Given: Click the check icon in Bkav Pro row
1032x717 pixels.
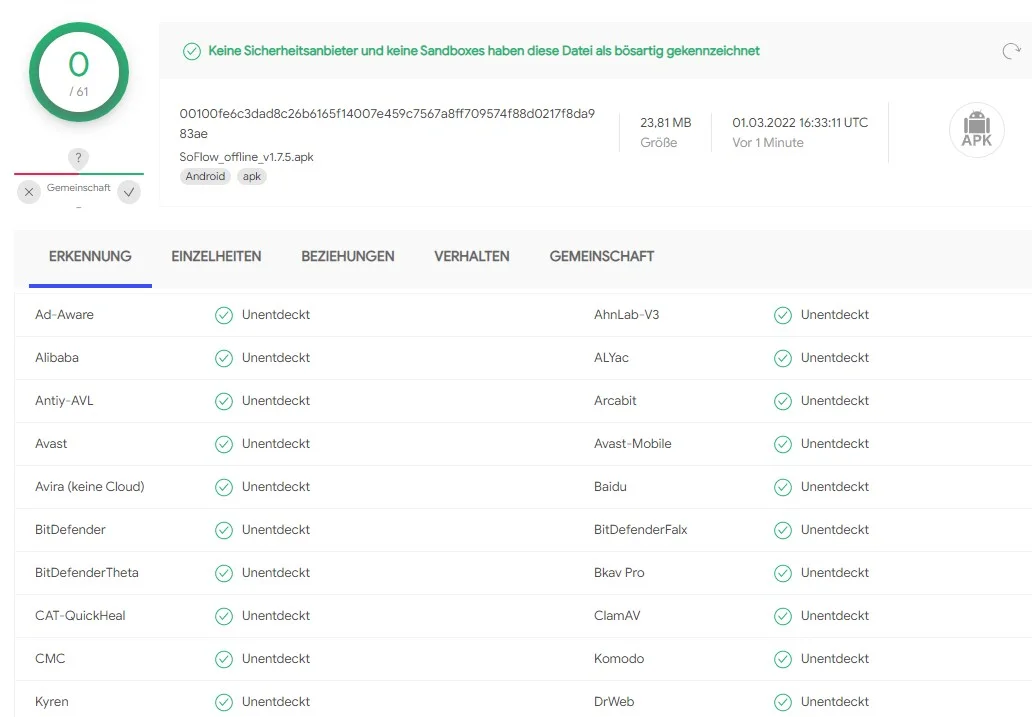Looking at the screenshot, I should [x=783, y=573].
